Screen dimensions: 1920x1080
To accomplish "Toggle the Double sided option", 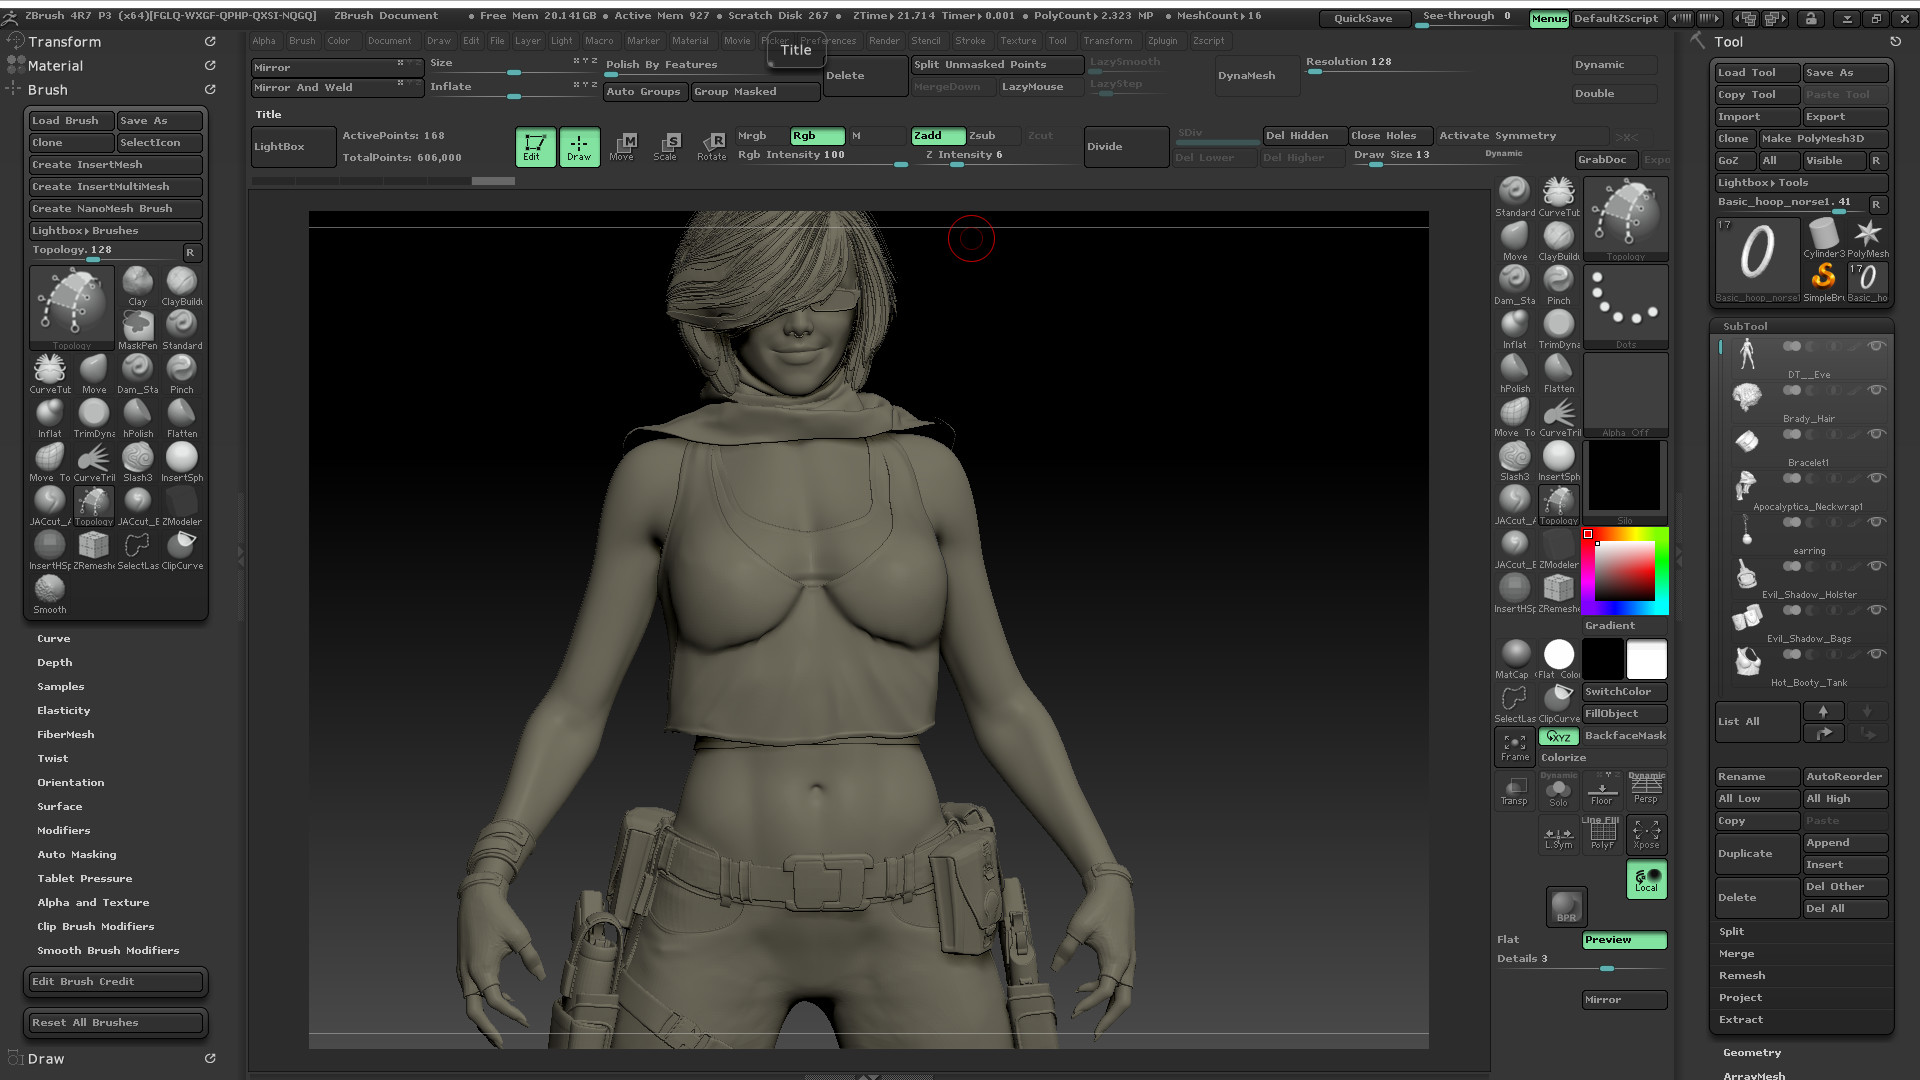I will pyautogui.click(x=1614, y=94).
